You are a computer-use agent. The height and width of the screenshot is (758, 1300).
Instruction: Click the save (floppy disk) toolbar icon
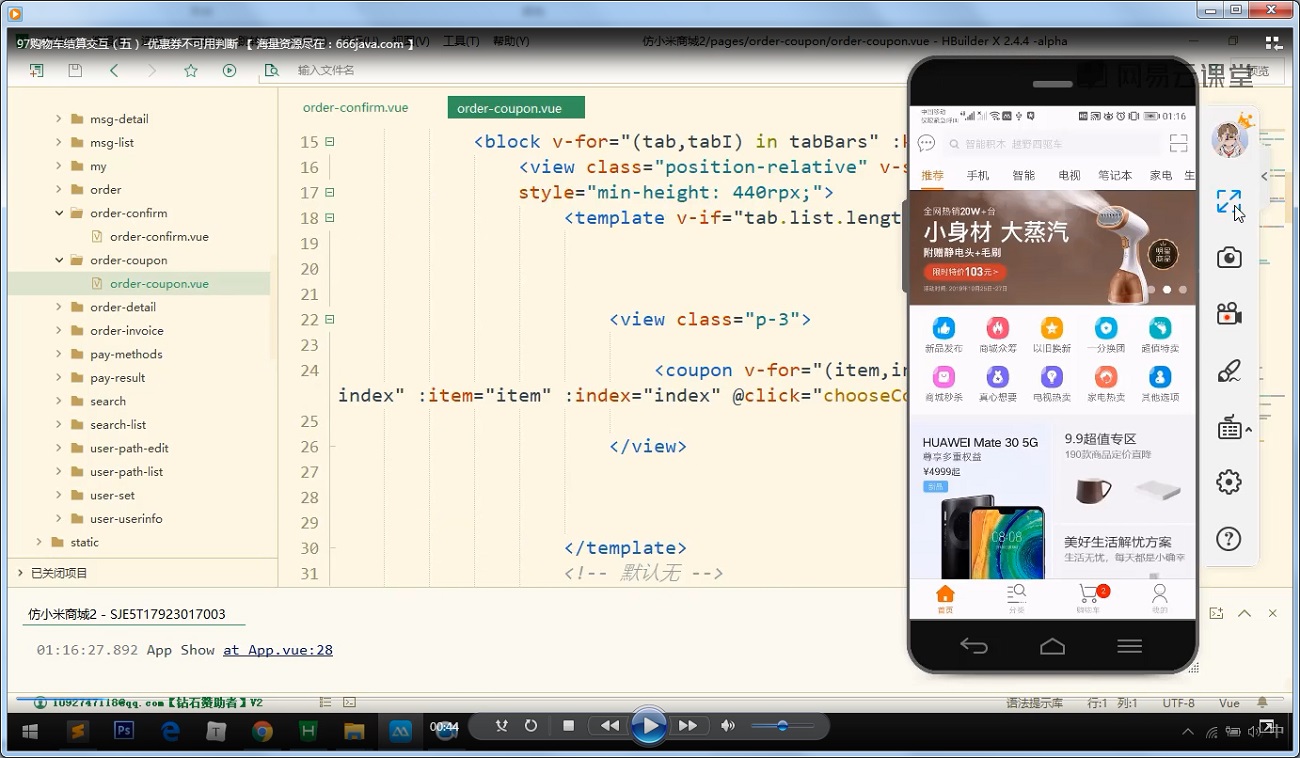tap(75, 71)
